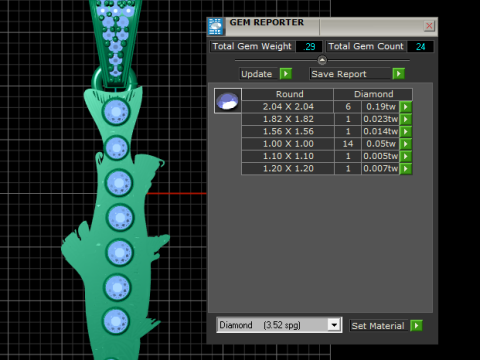Select the 1.56 X 1.56 size cell

point(288,132)
